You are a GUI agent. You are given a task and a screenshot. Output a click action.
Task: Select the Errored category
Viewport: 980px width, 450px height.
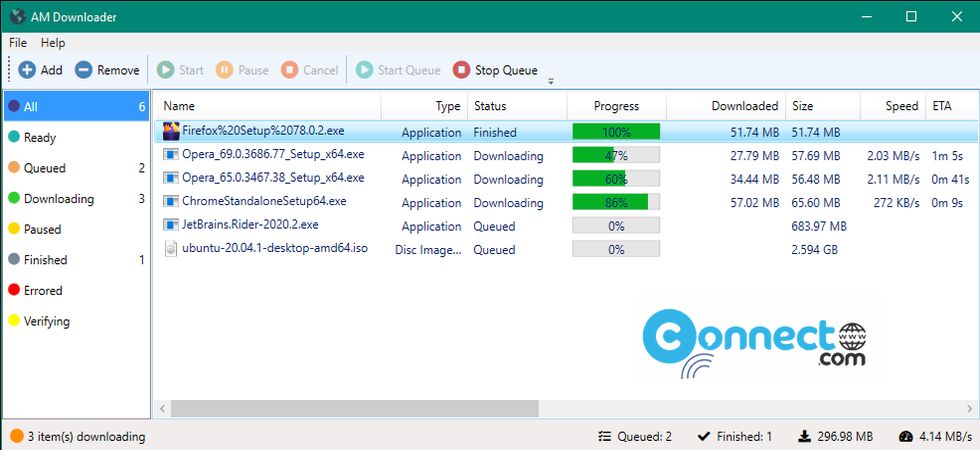pyautogui.click(x=76, y=290)
